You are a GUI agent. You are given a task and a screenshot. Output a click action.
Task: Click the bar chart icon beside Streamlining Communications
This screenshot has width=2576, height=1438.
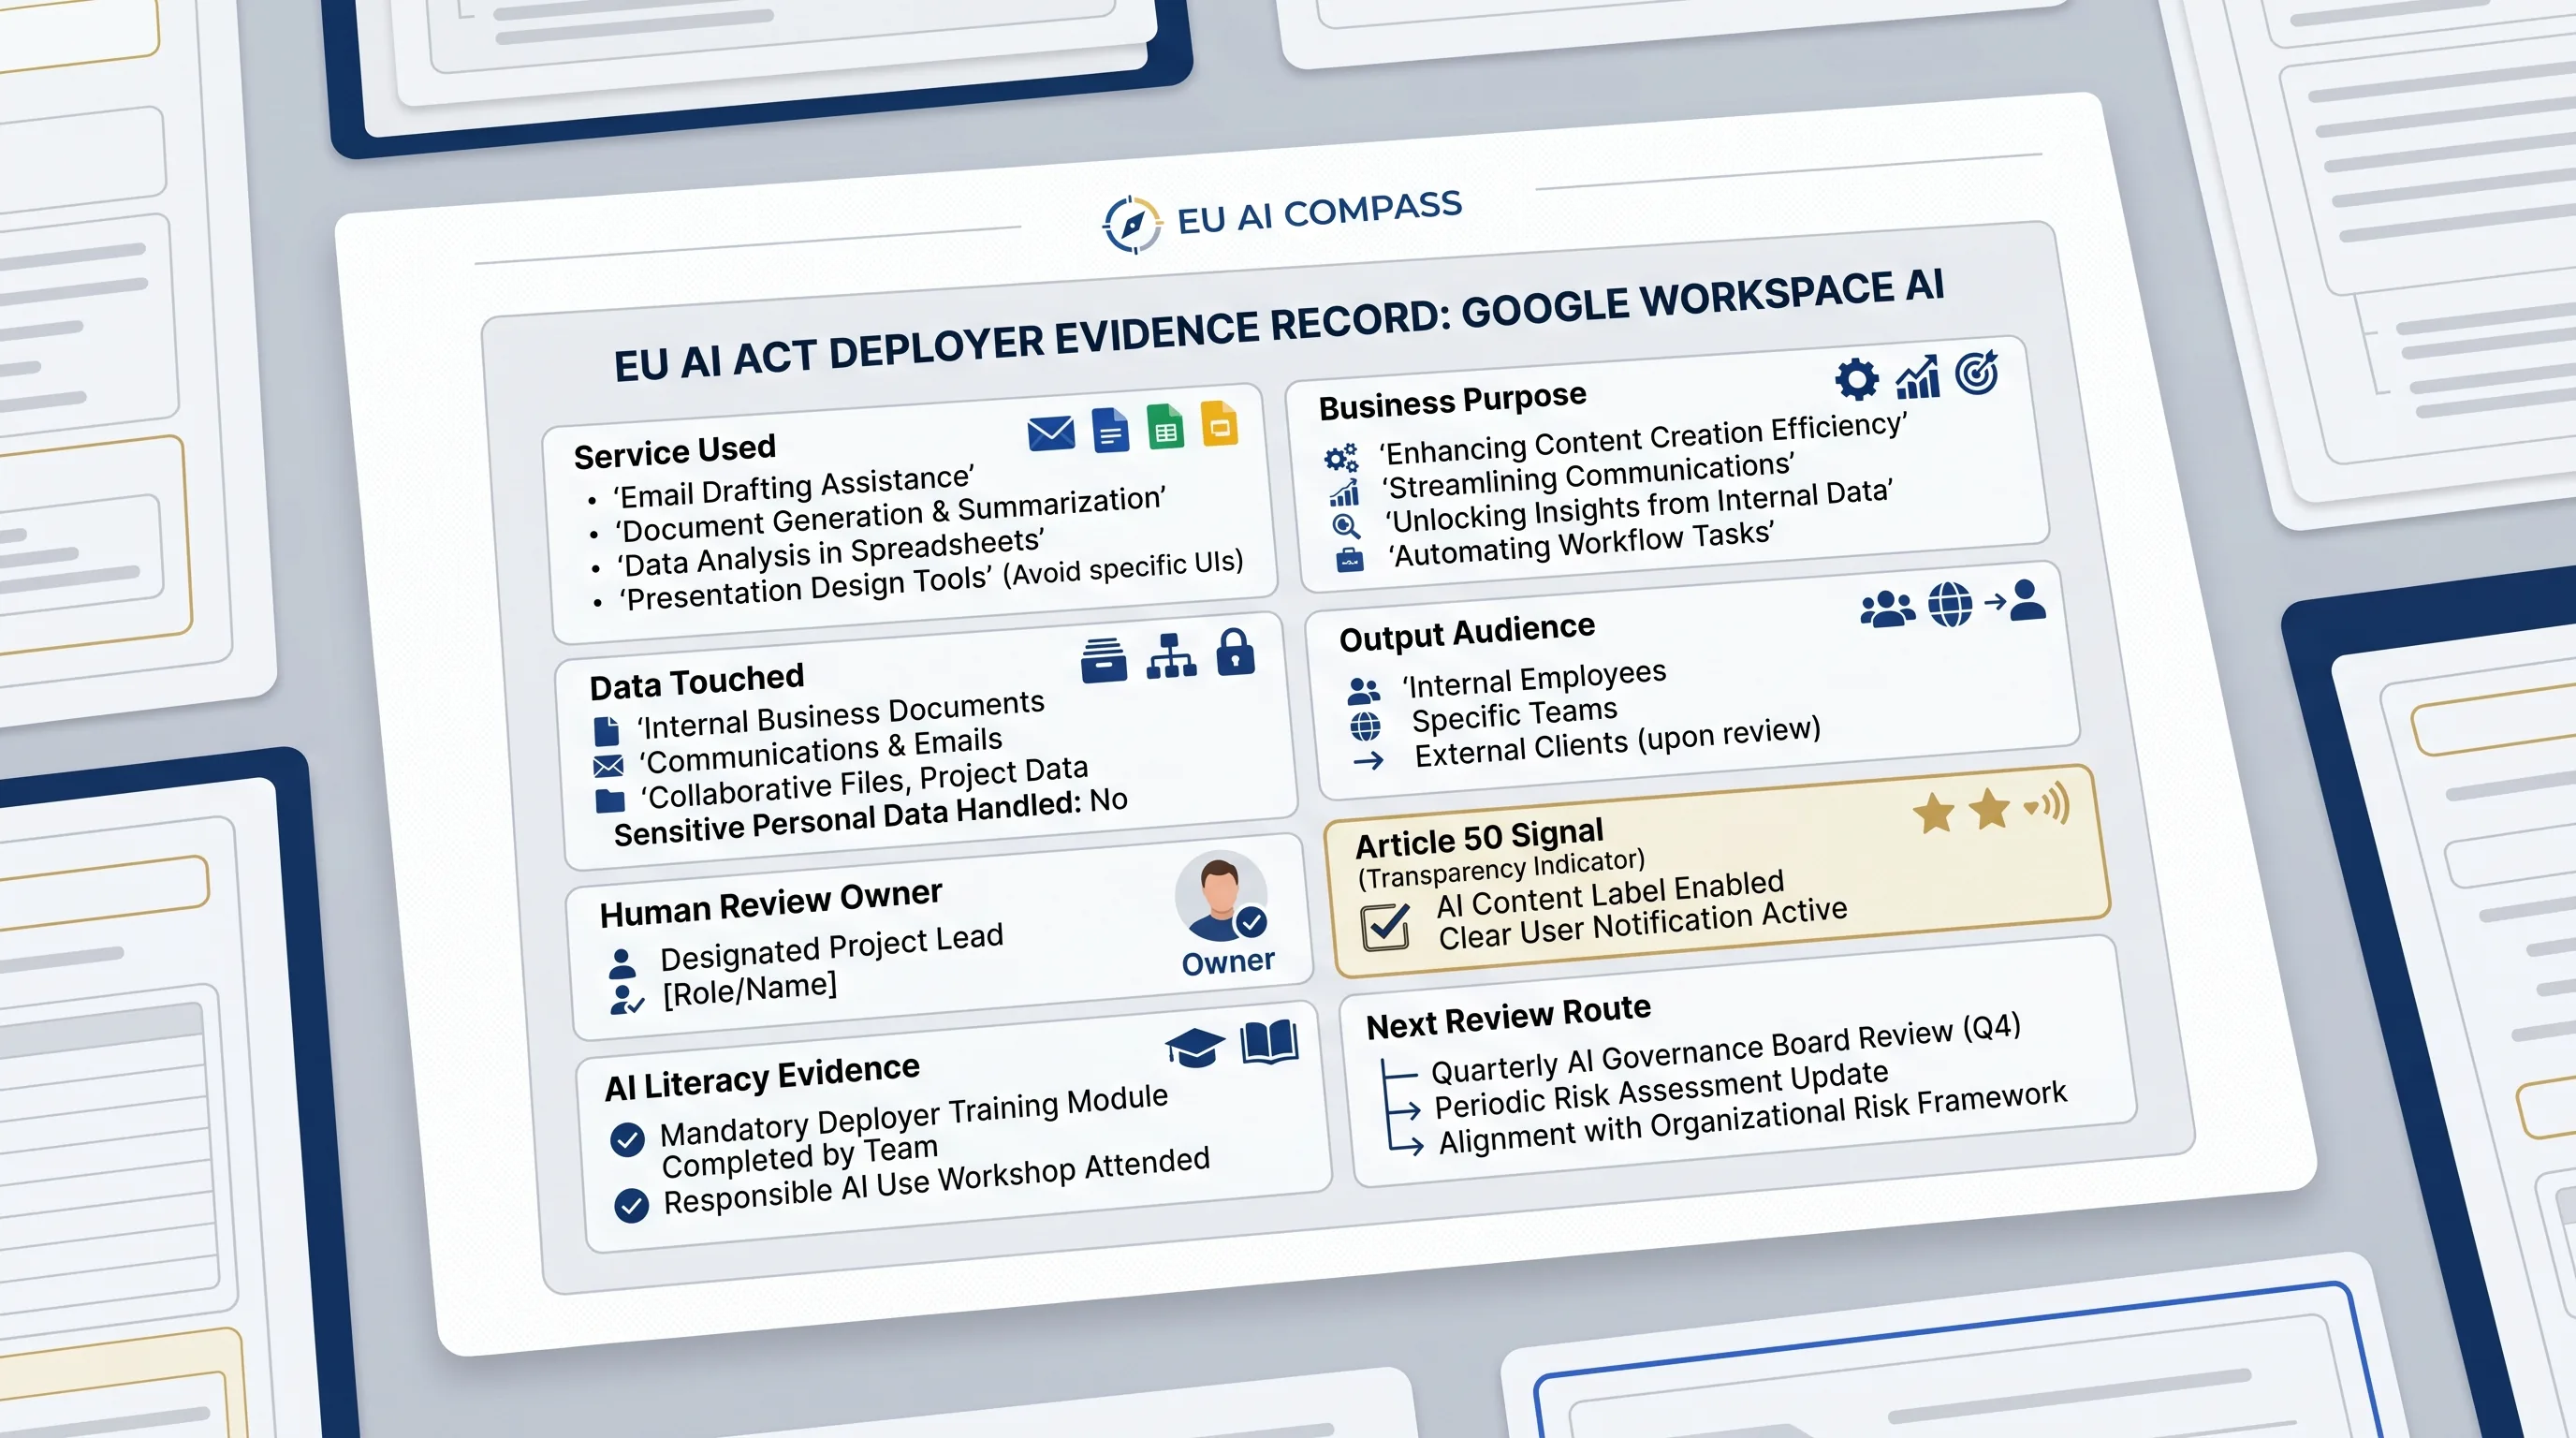pyautogui.click(x=1344, y=493)
